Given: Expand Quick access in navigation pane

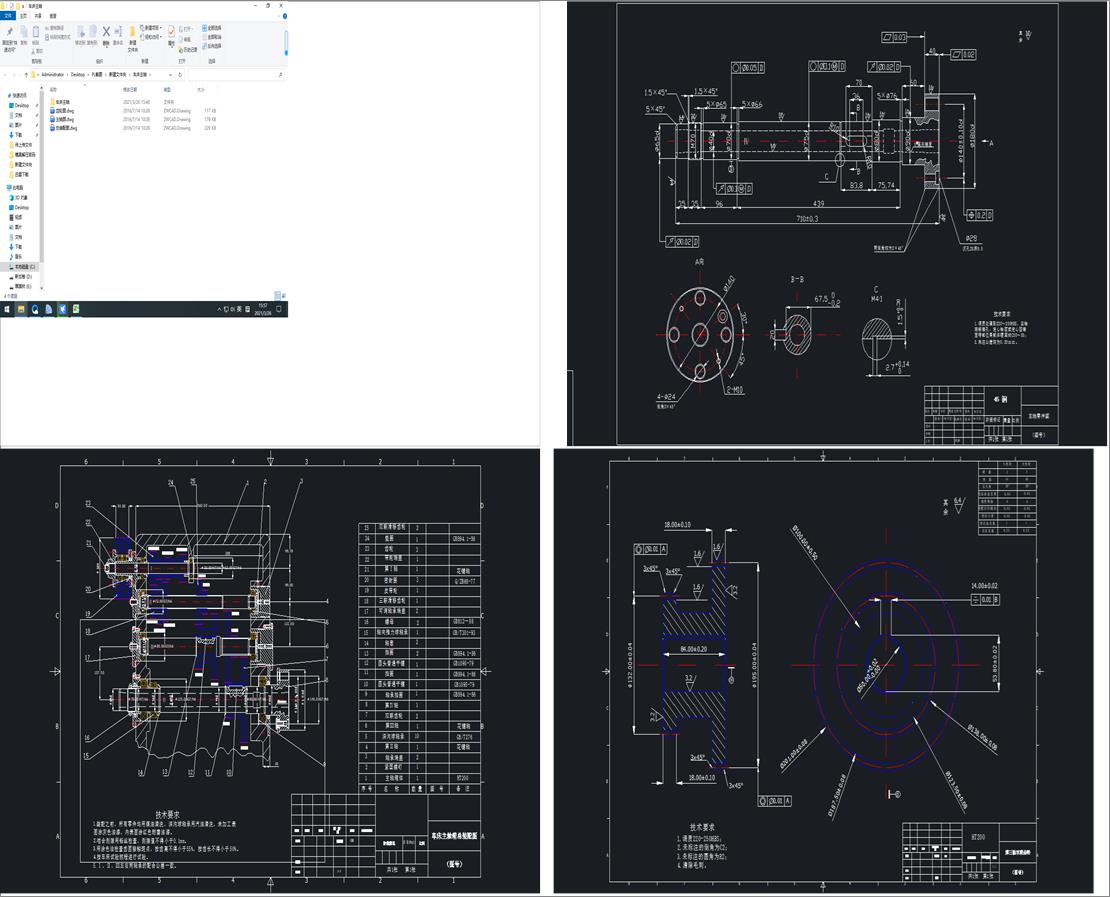Looking at the screenshot, I should 18,96.
